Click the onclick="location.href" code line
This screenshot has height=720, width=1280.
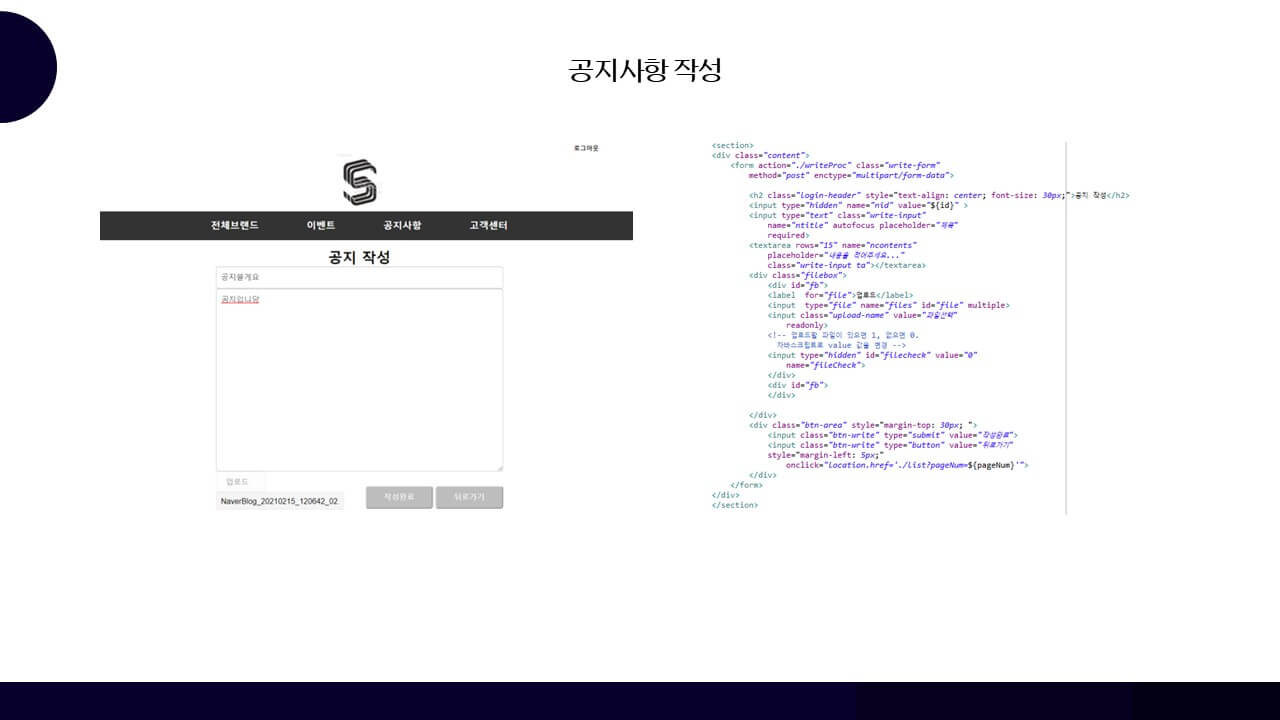point(907,465)
